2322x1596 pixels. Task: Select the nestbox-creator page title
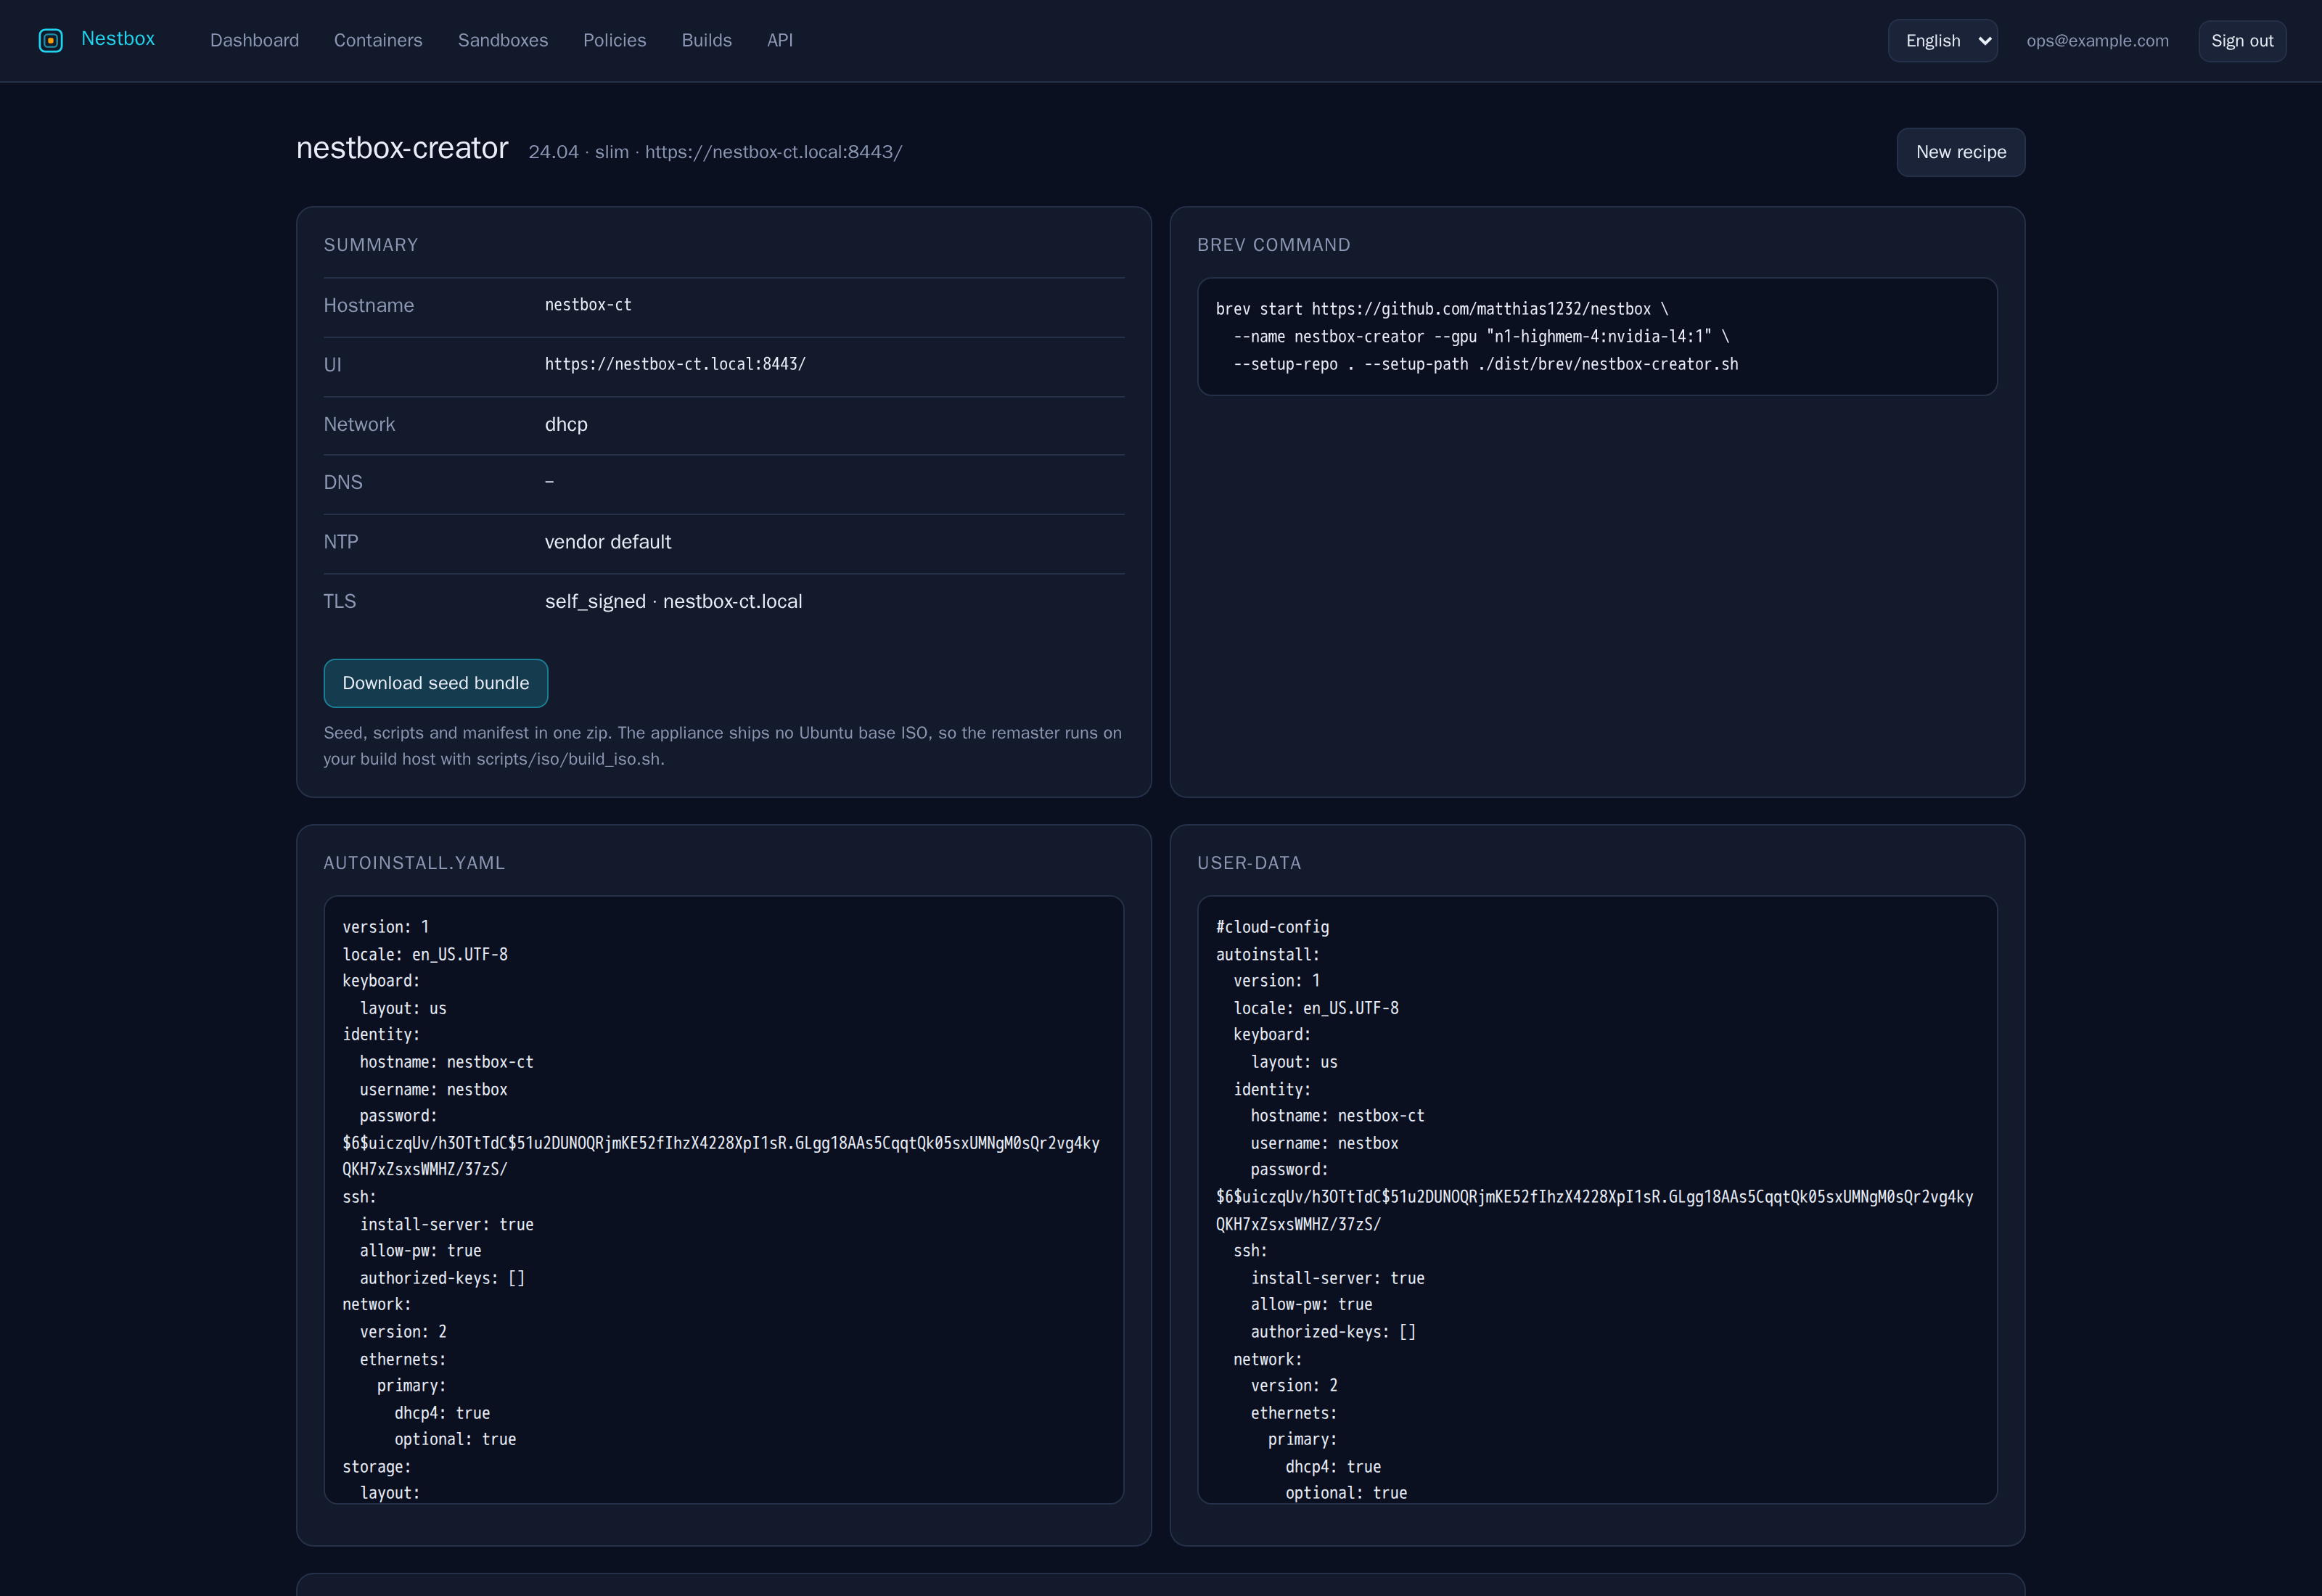point(402,148)
